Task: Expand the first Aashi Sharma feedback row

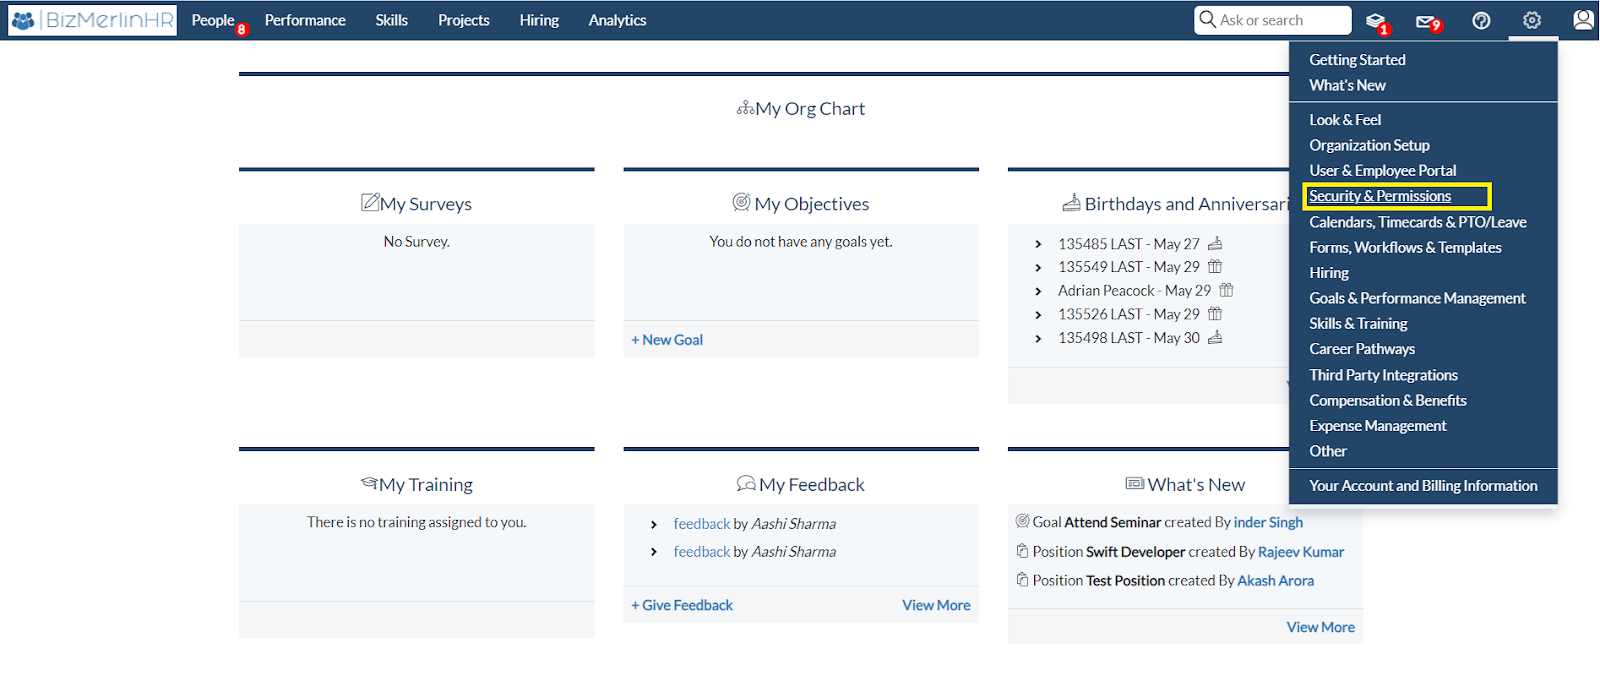Action: click(x=654, y=524)
